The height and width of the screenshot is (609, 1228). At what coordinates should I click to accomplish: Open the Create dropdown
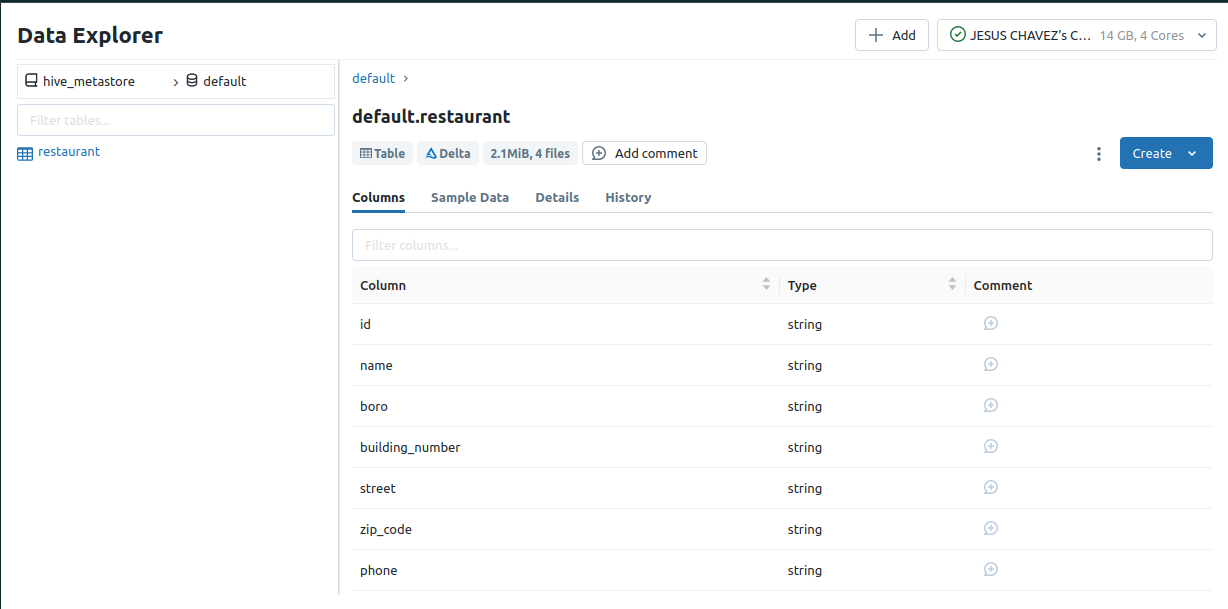point(1190,153)
